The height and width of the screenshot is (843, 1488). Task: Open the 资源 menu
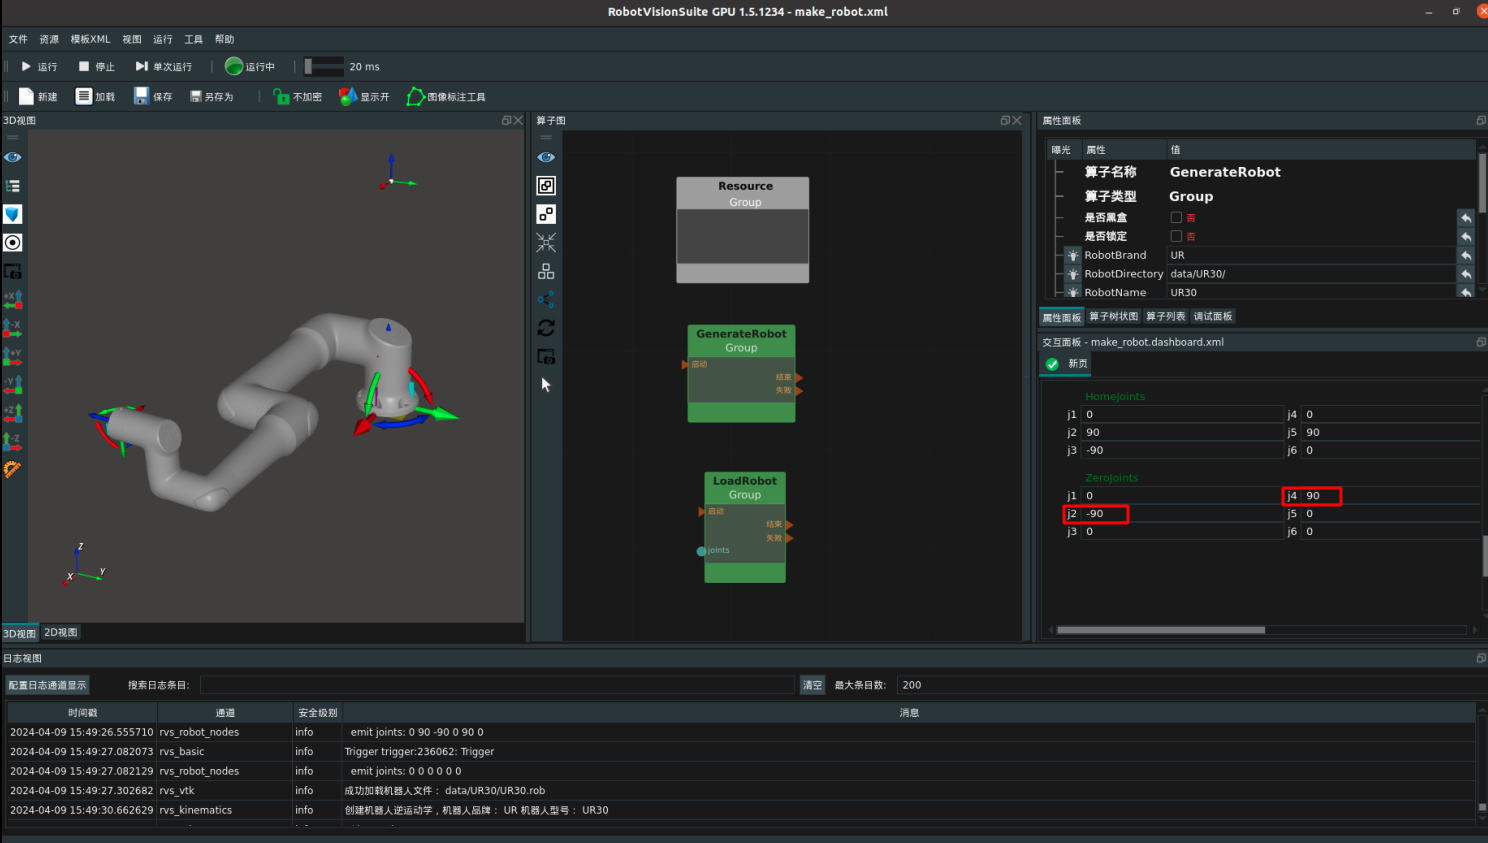pyautogui.click(x=49, y=40)
